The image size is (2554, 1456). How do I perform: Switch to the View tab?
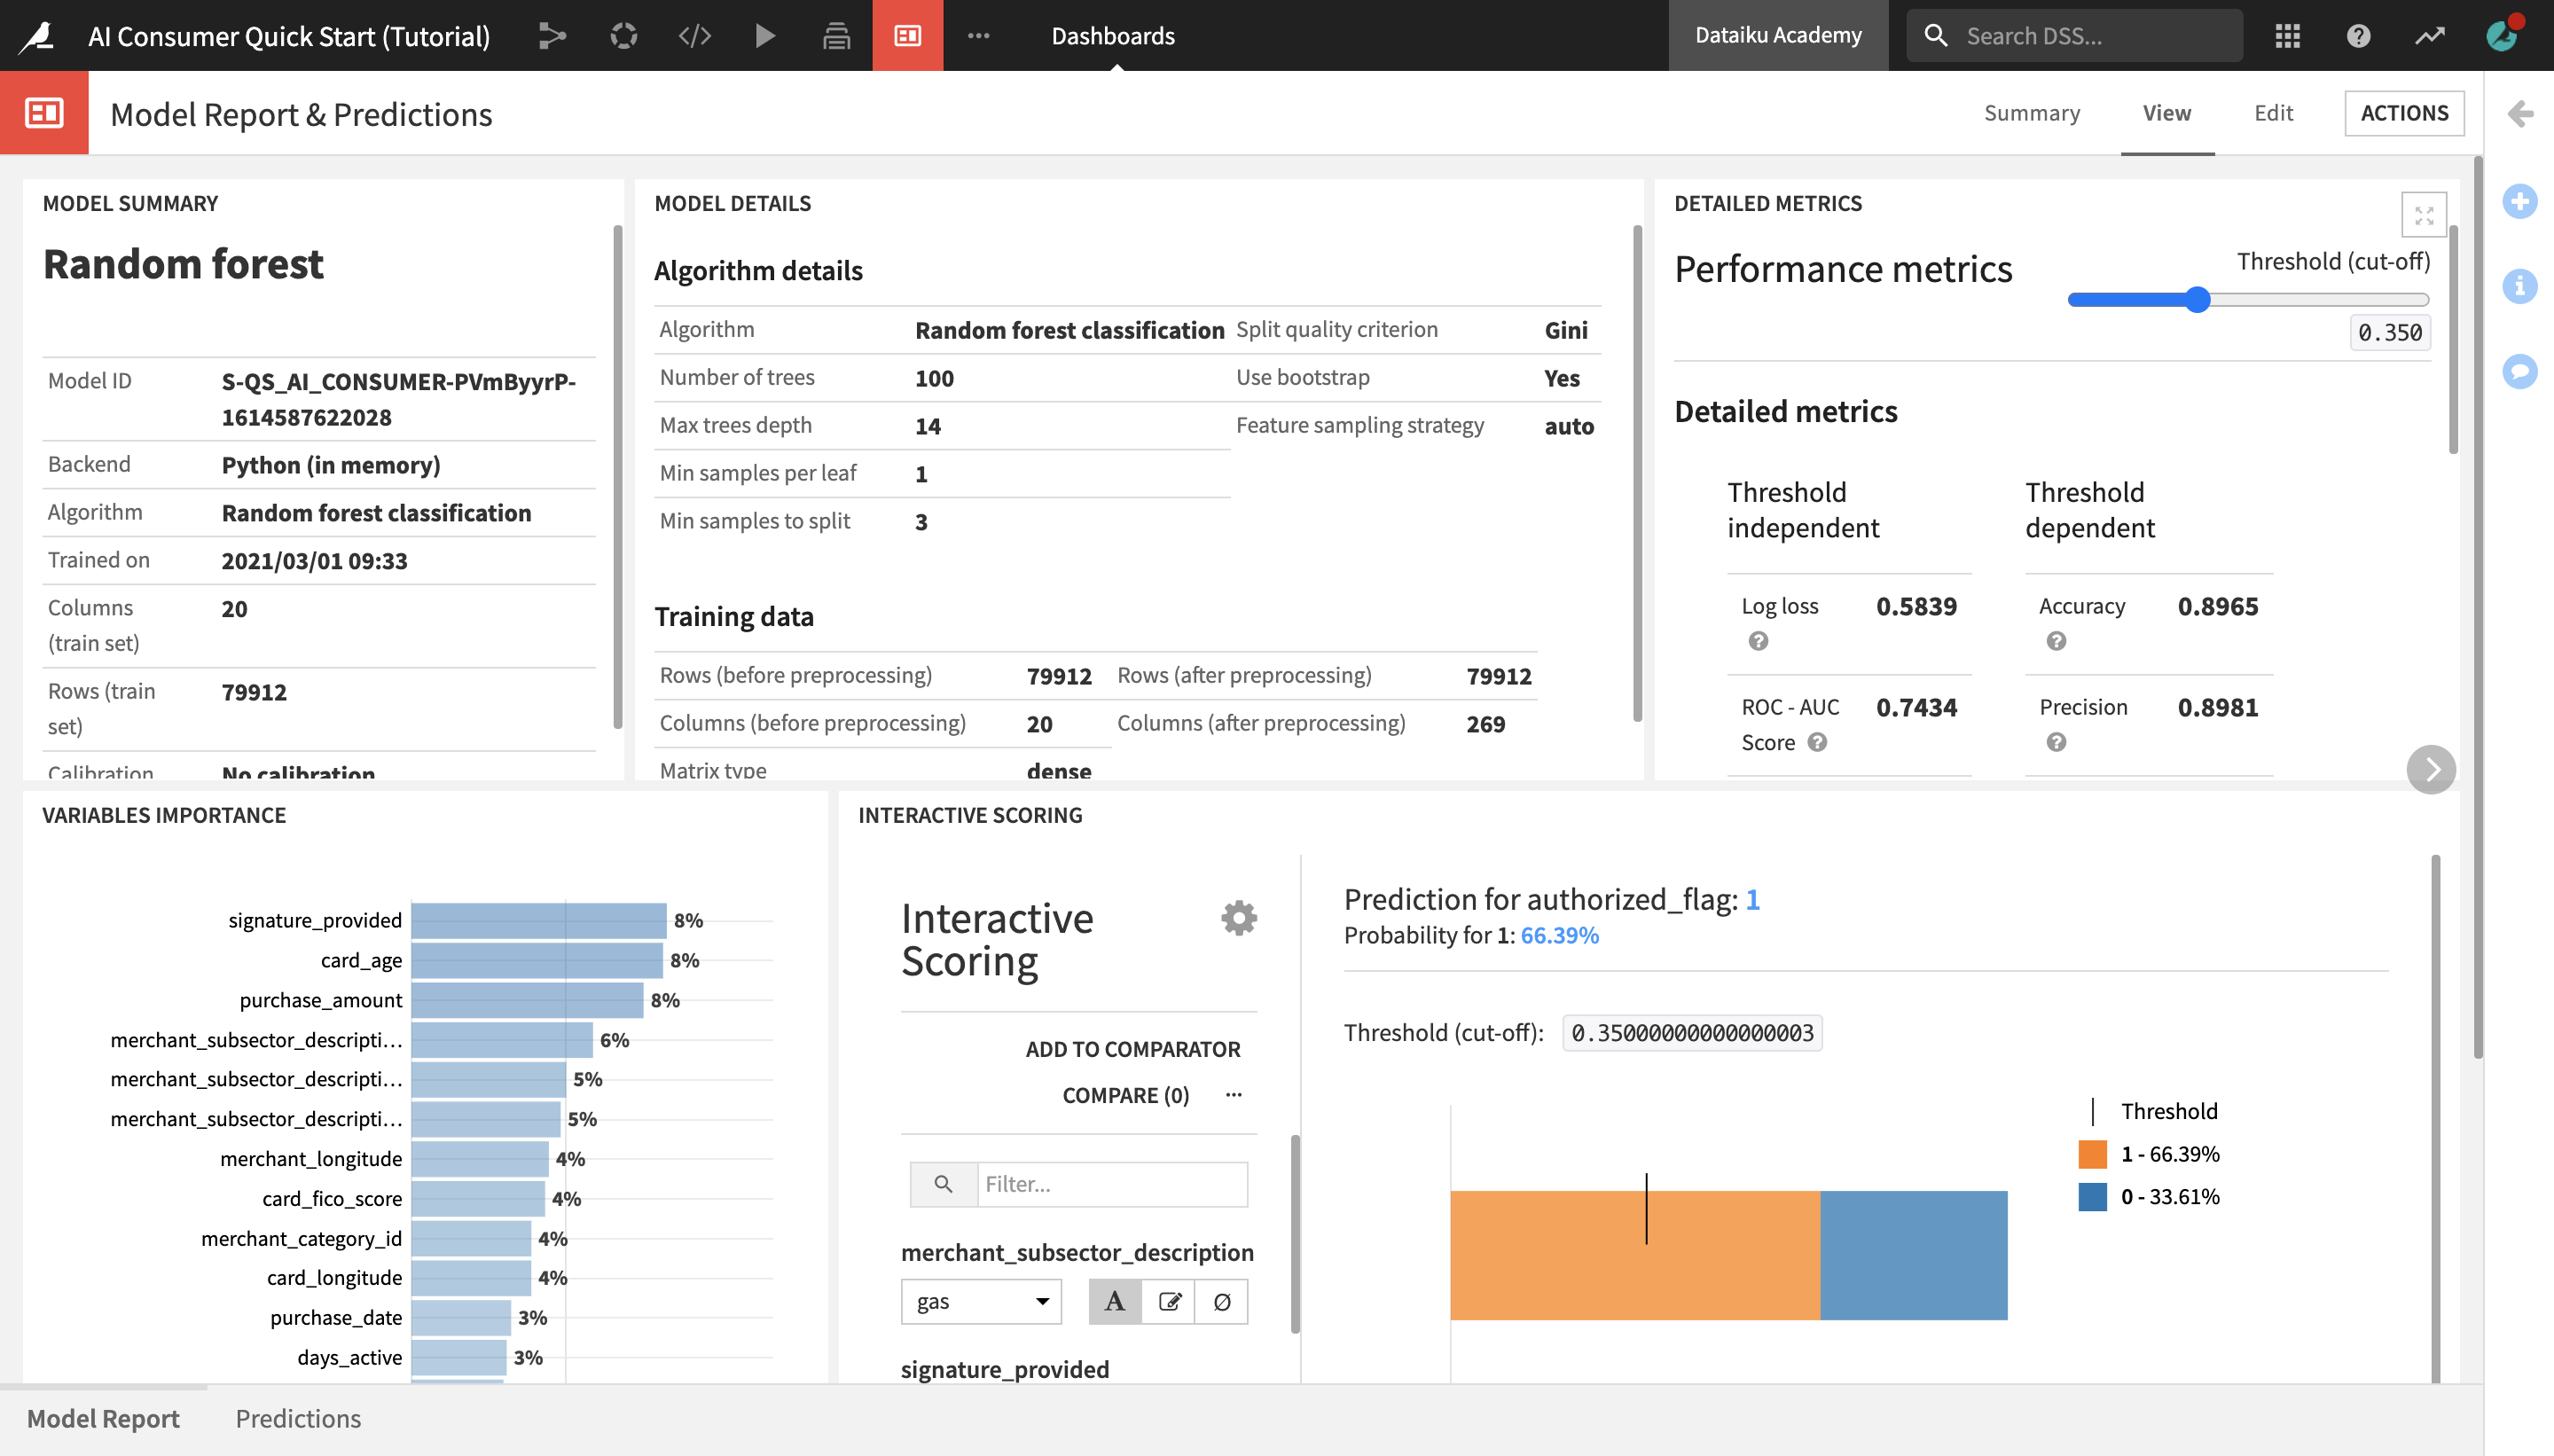coord(2166,113)
